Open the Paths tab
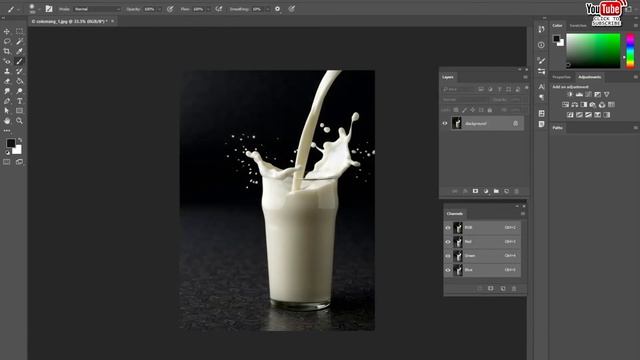Viewport: 640px width, 360px height. pyautogui.click(x=558, y=128)
